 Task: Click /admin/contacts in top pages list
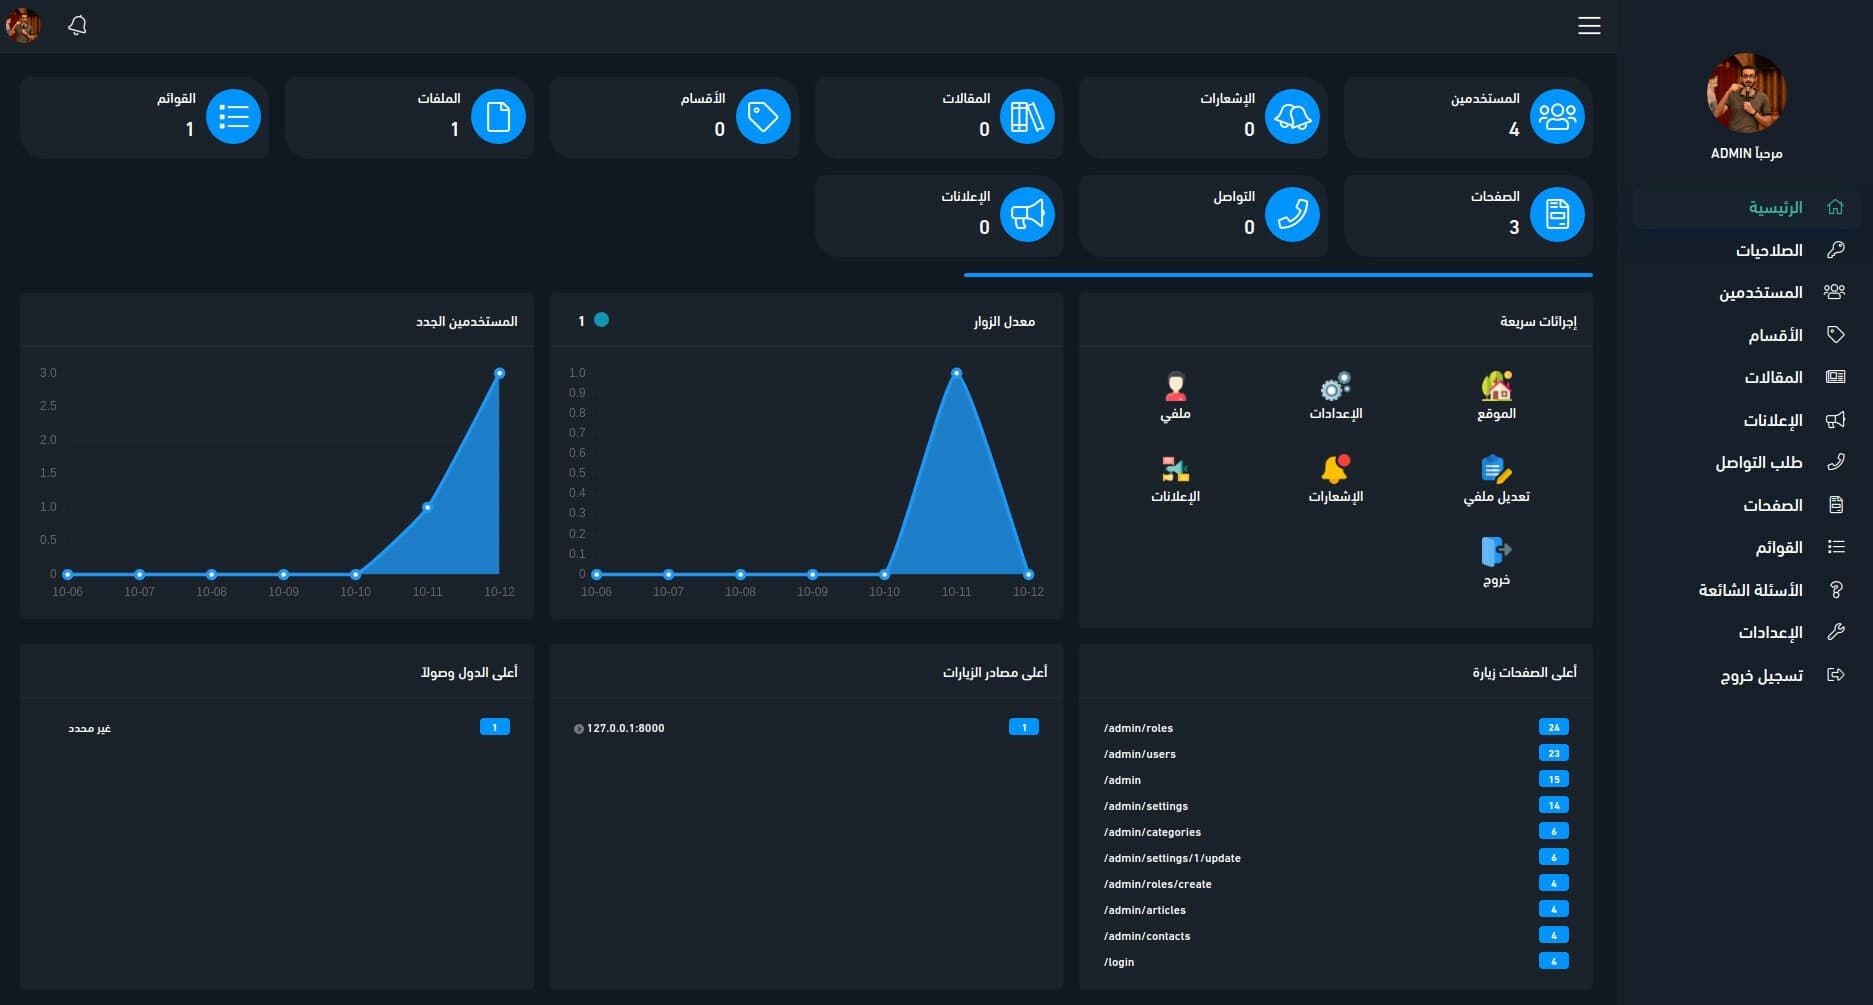tap(1147, 936)
